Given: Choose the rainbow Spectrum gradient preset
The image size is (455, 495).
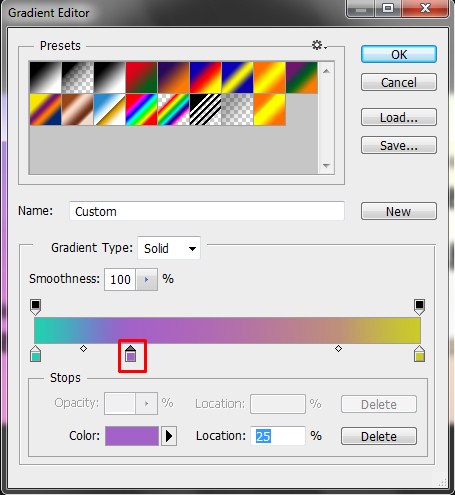Looking at the screenshot, I should click(x=142, y=109).
